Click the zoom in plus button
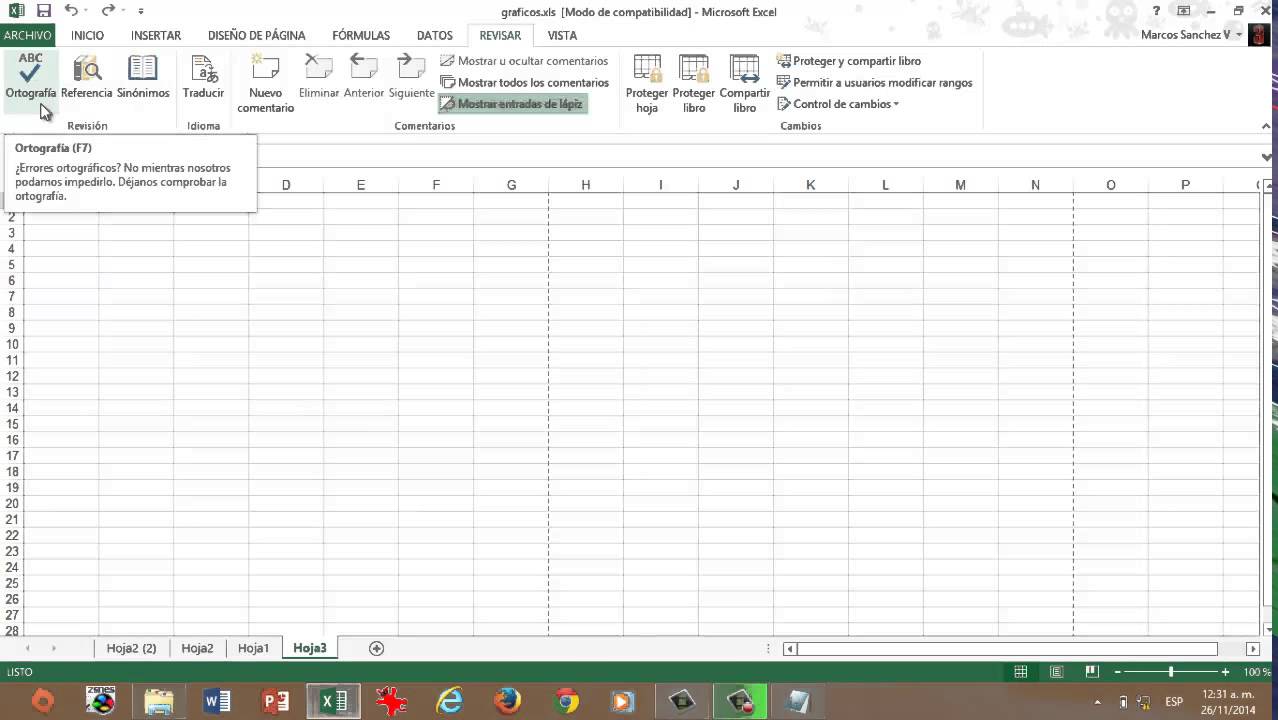The width and height of the screenshot is (1278, 720). (x=1225, y=672)
